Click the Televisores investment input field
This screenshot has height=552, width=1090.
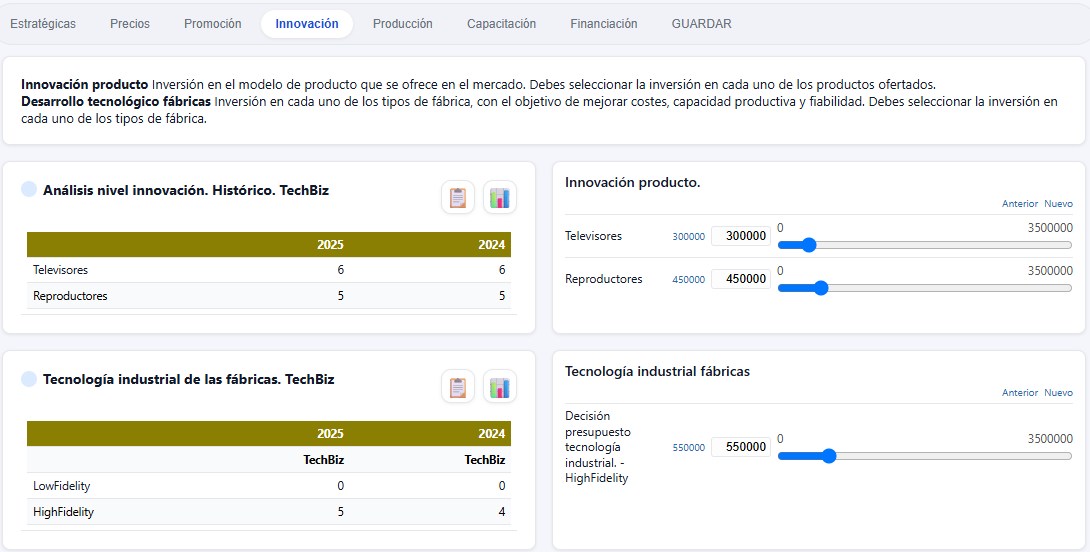741,236
